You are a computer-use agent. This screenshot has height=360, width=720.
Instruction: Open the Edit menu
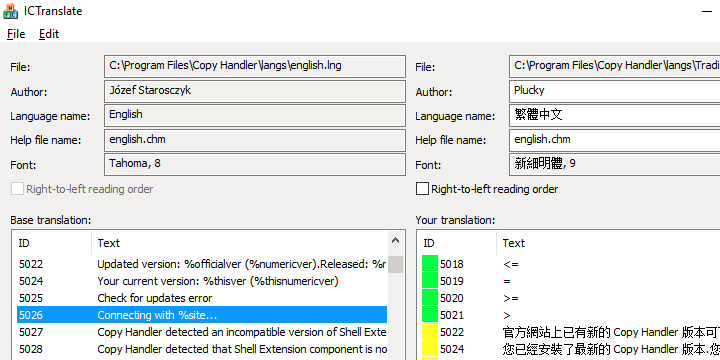tap(49, 34)
